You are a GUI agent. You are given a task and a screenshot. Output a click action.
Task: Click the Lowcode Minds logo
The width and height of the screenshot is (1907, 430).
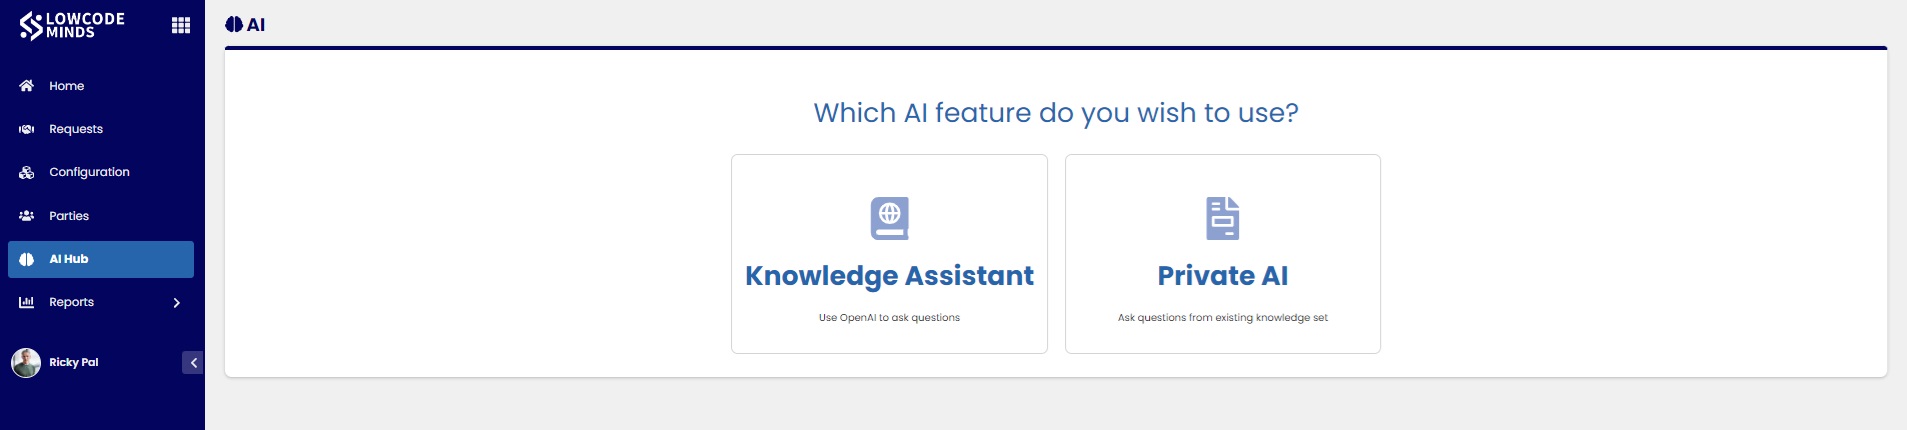[72, 25]
